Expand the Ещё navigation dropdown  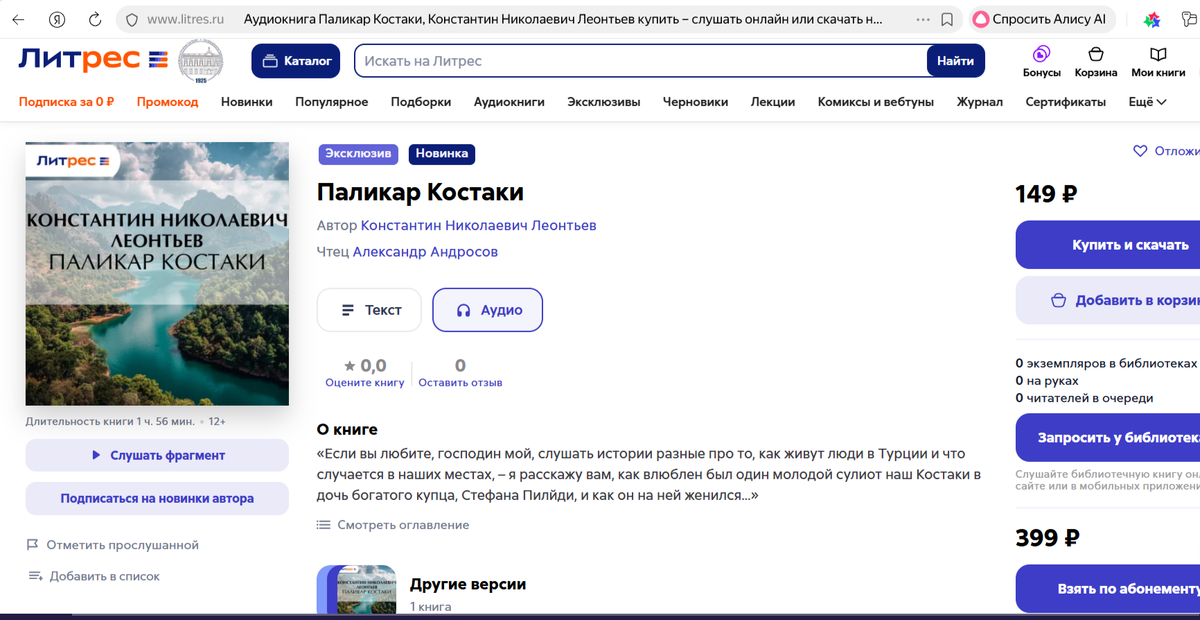1148,101
